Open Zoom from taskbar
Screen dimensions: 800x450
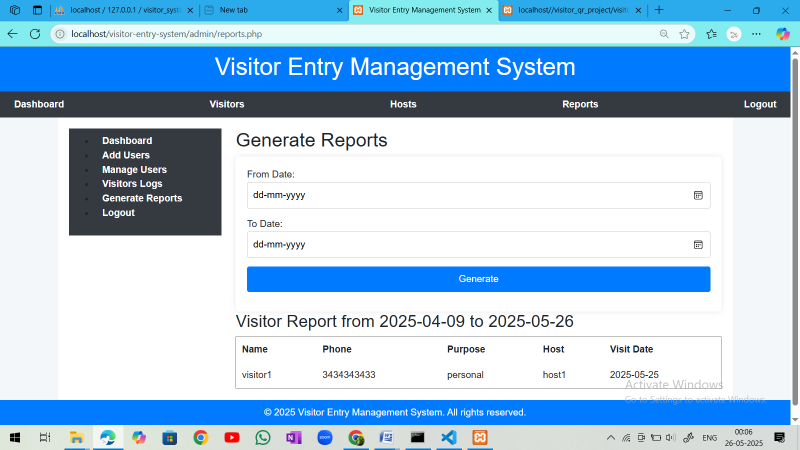pos(325,438)
